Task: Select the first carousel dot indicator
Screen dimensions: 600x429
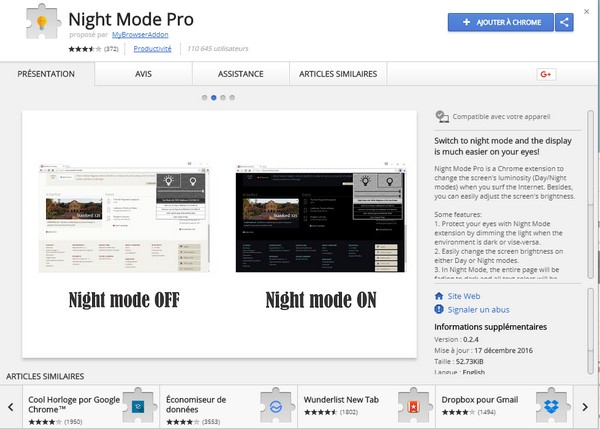Action: (204, 98)
